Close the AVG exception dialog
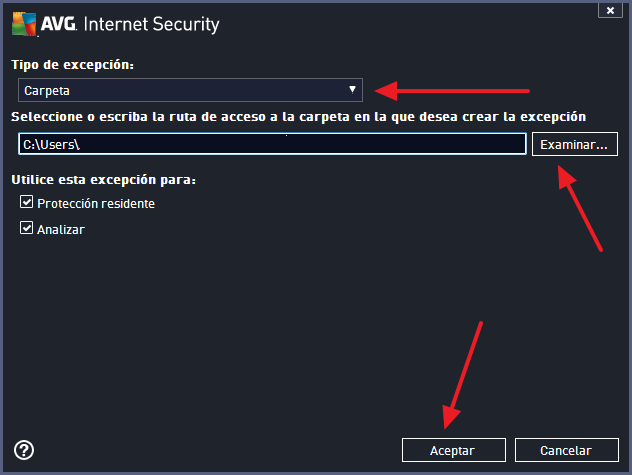Viewport: 632px width, 475px height. 605,10
